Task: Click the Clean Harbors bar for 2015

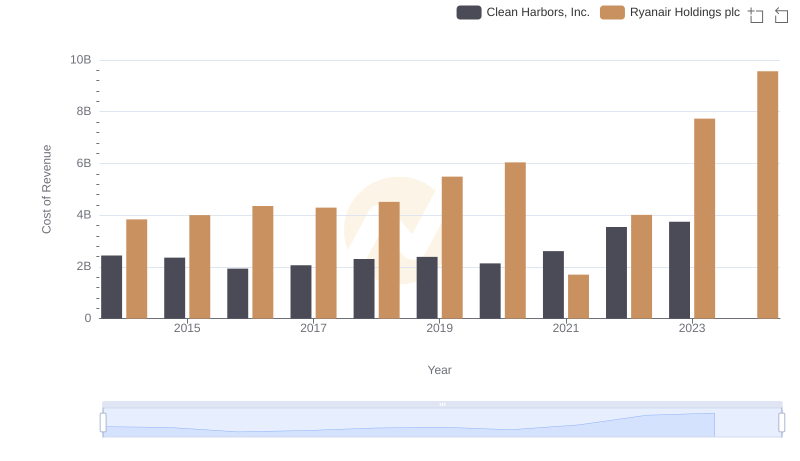Action: tap(174, 288)
